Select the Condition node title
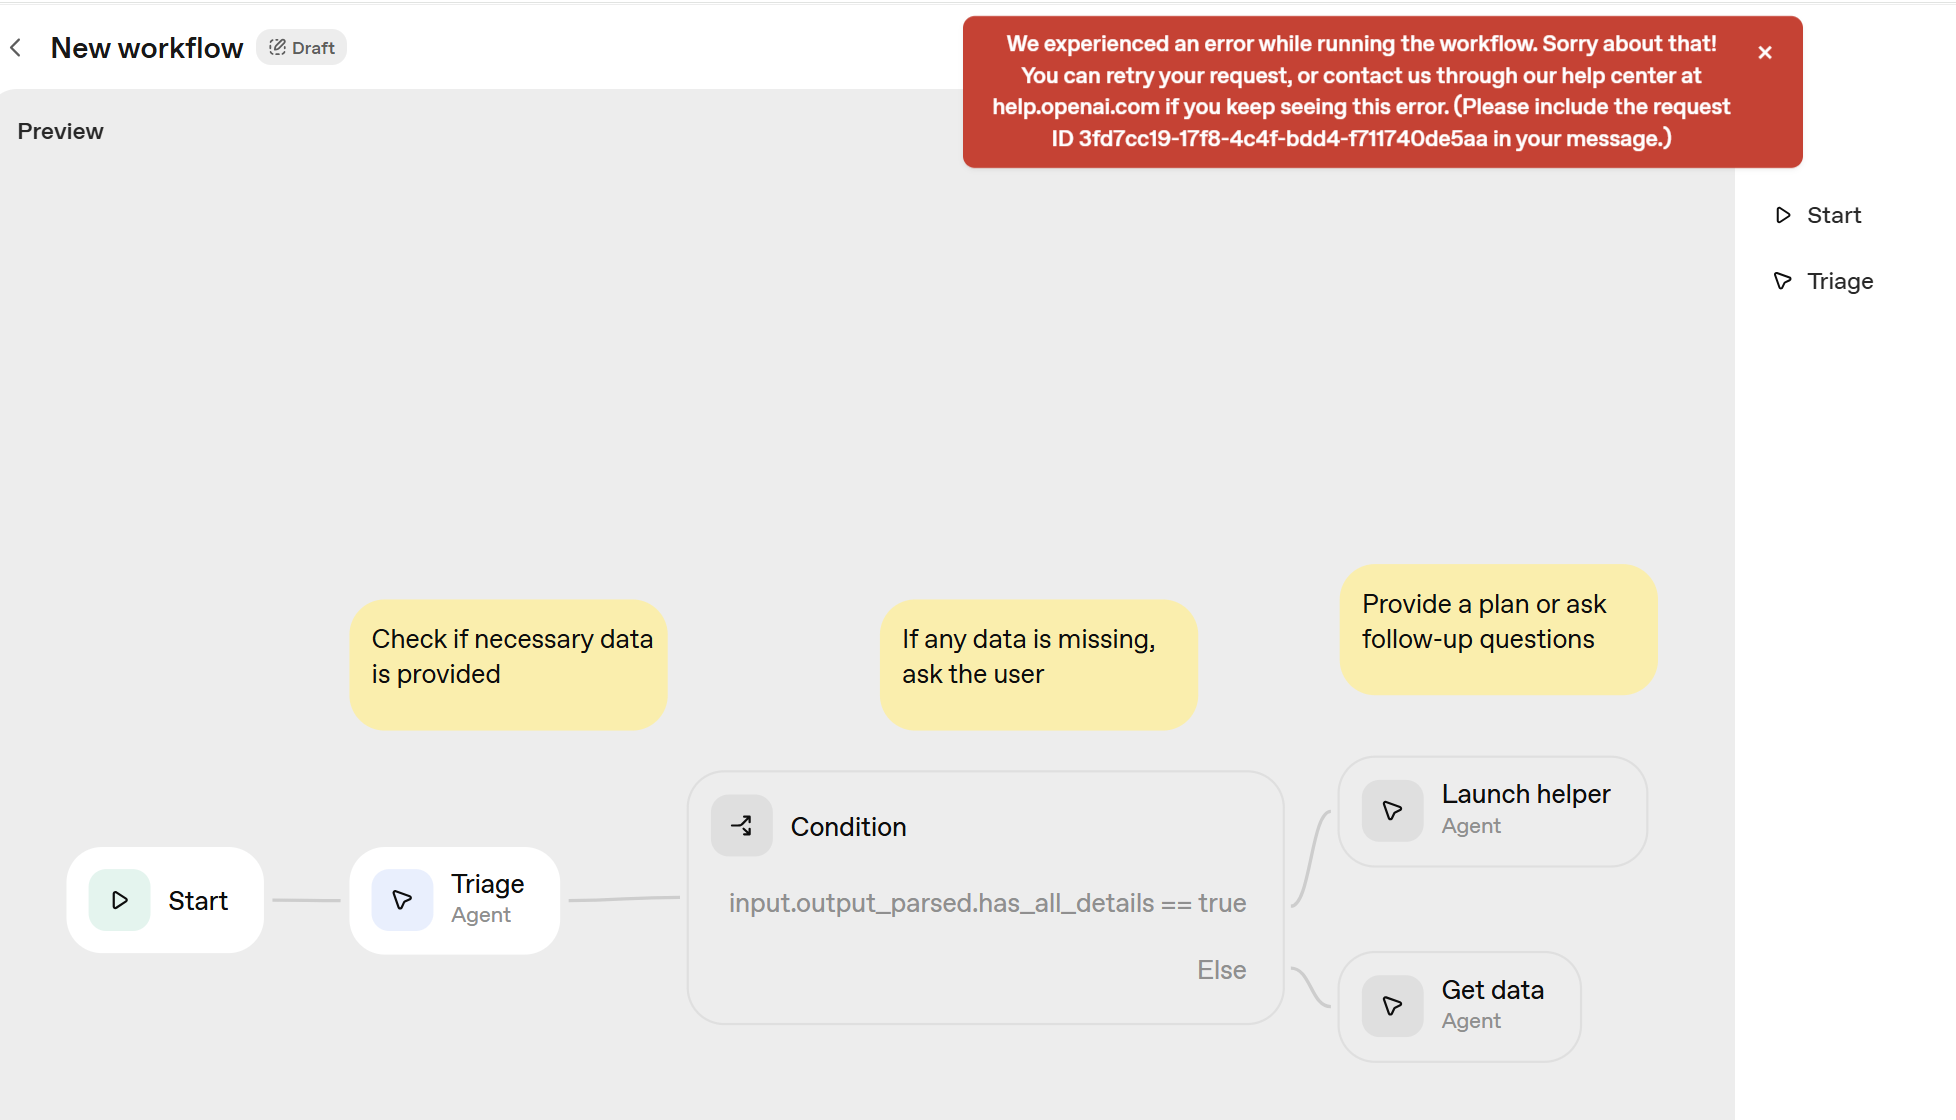Image resolution: width=1956 pixels, height=1120 pixels. [848, 827]
